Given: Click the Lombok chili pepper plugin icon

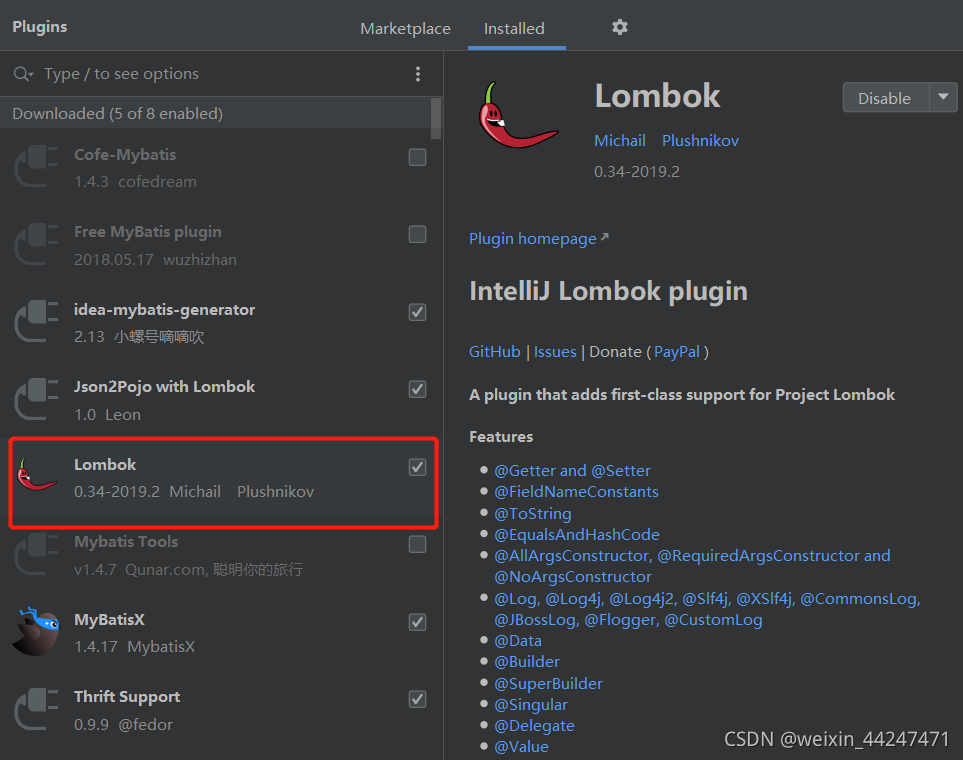Looking at the screenshot, I should [x=36, y=475].
